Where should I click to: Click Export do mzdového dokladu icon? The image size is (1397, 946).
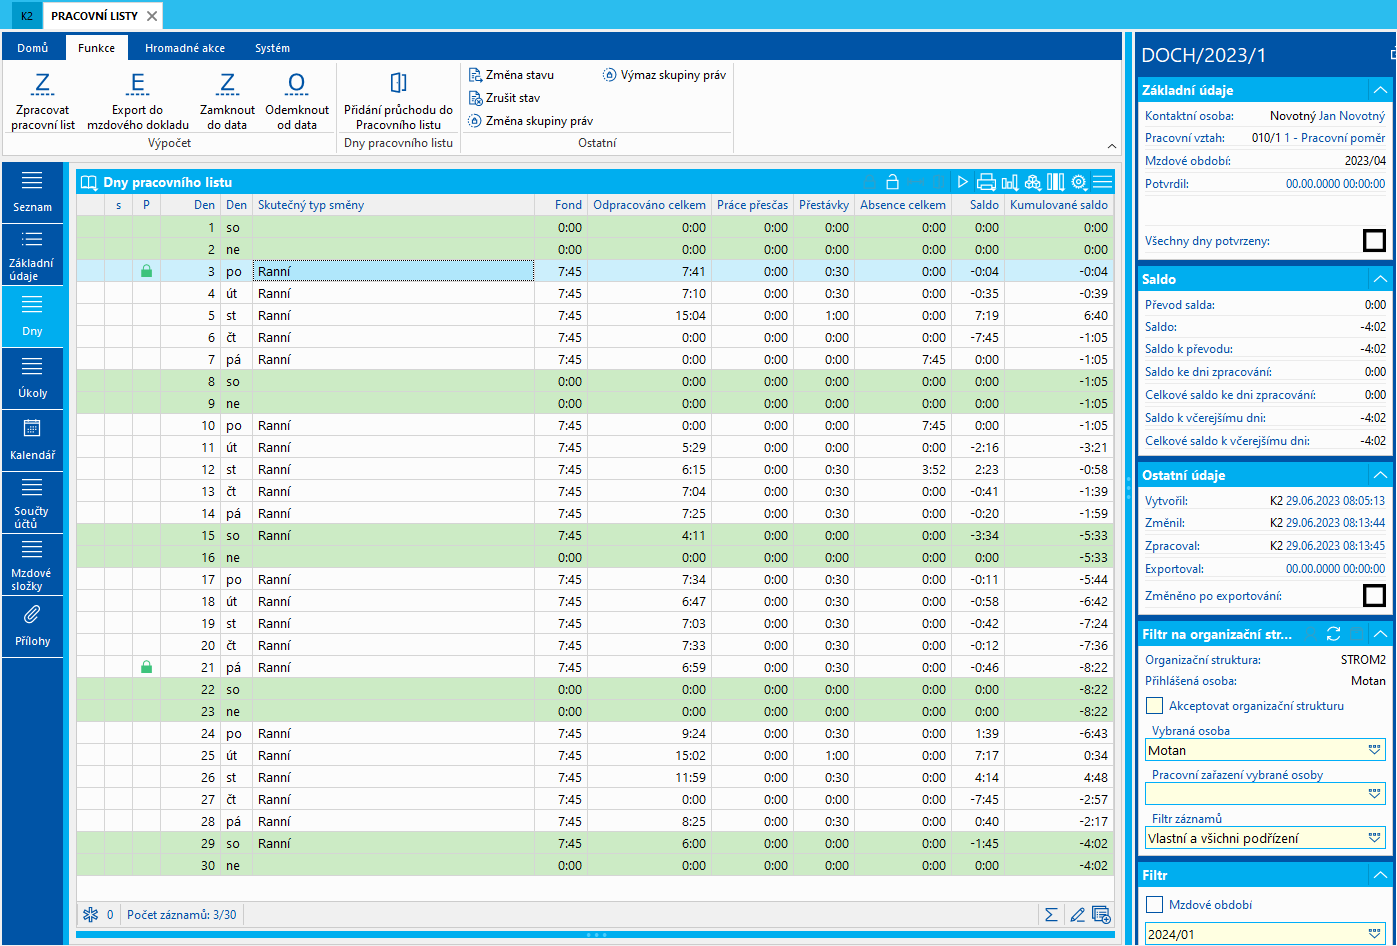(138, 83)
